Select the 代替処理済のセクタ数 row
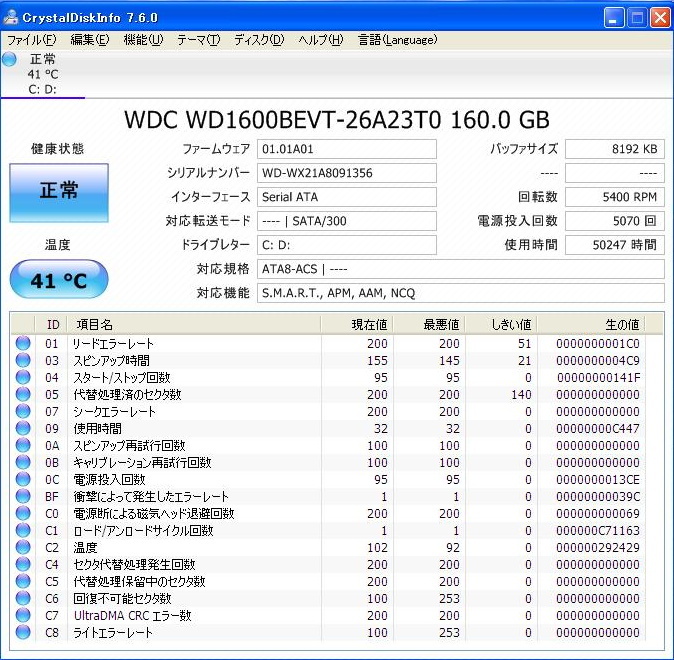The width and height of the screenshot is (674, 660). tap(127, 395)
